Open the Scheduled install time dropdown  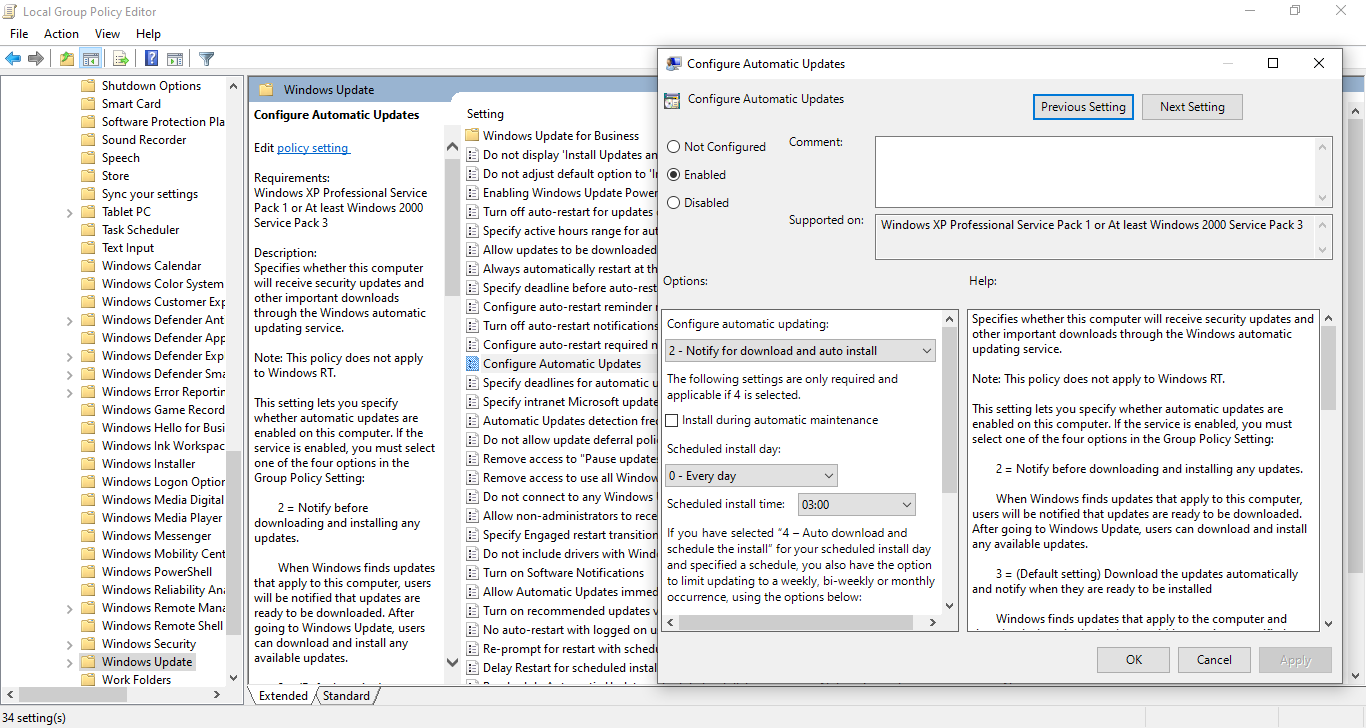click(857, 505)
